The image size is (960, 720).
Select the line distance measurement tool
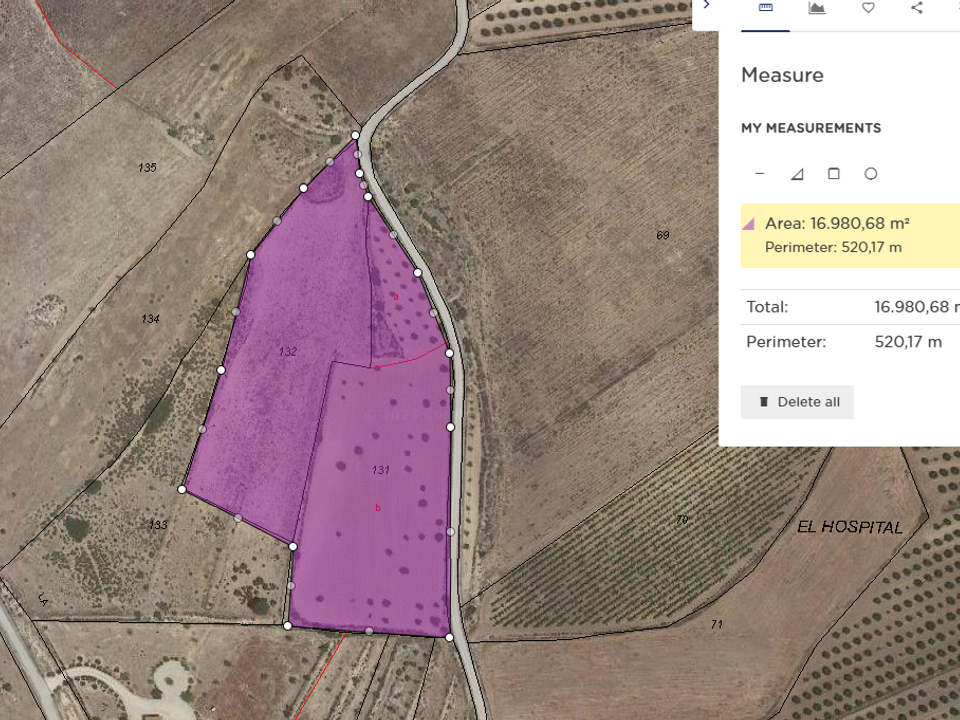click(x=760, y=174)
